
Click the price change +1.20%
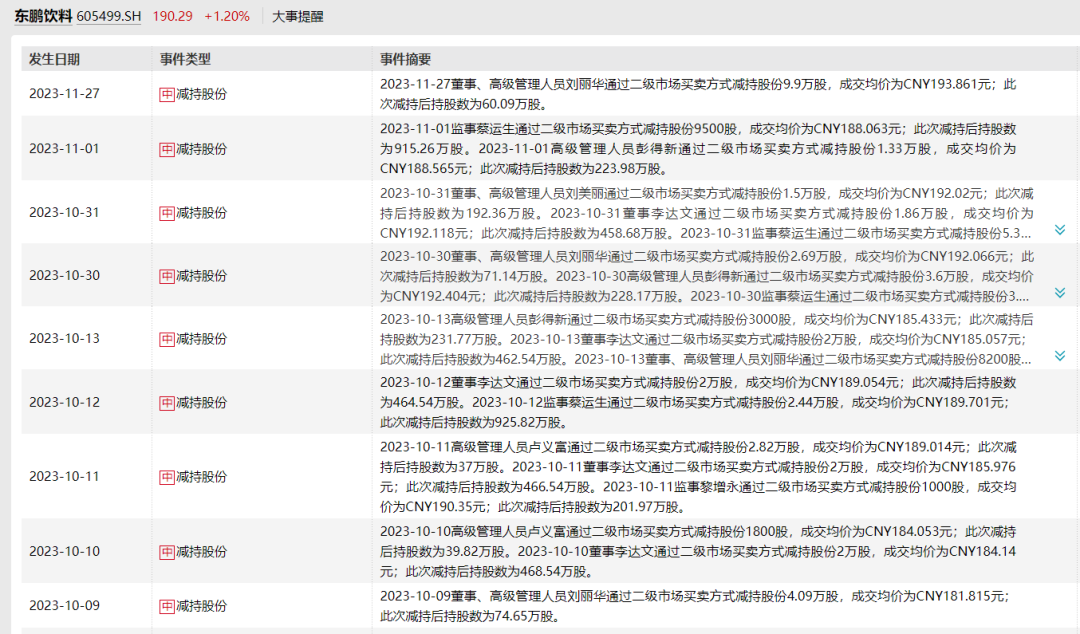click(x=227, y=16)
